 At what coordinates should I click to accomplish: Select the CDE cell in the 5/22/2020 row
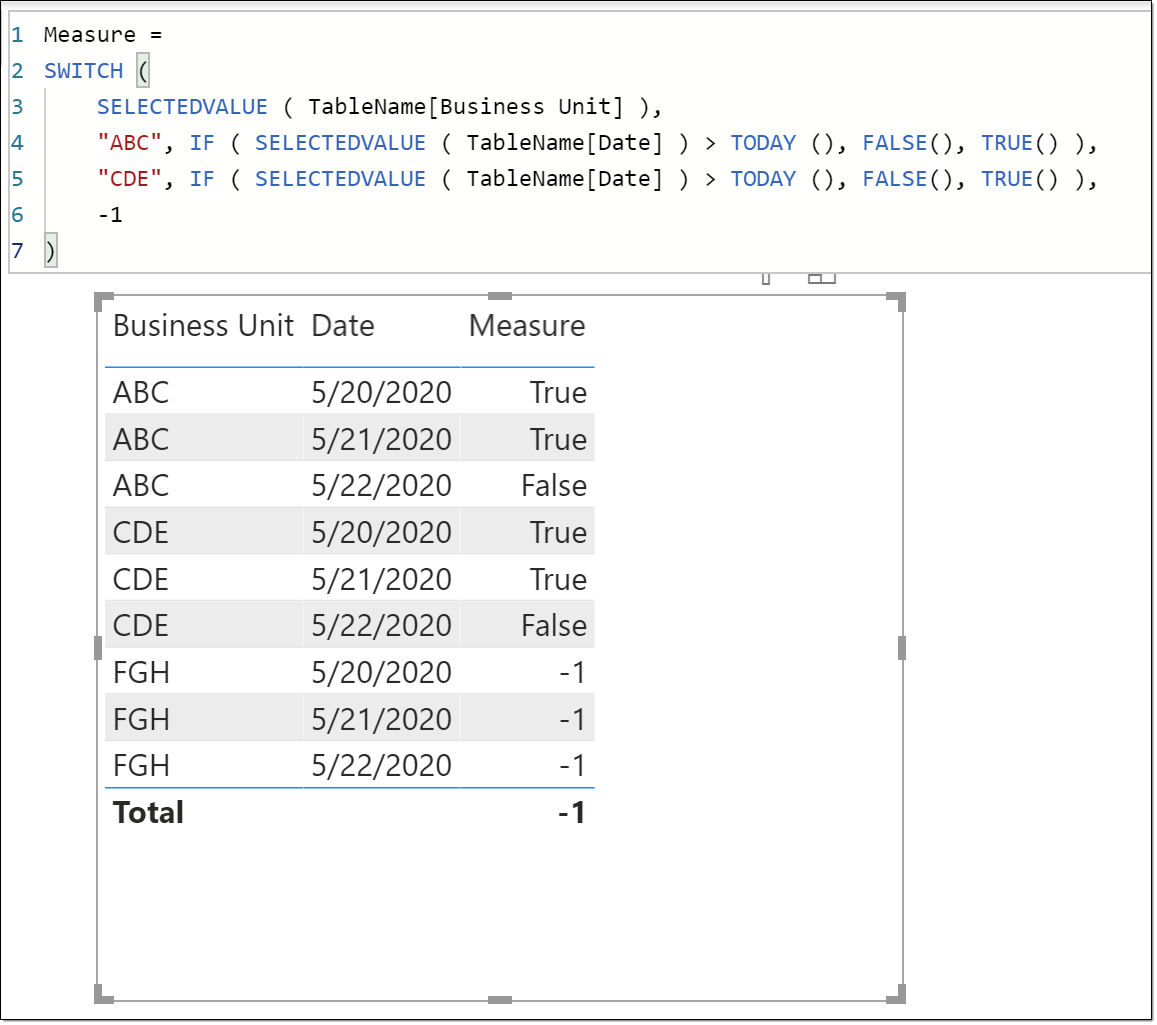tap(141, 626)
